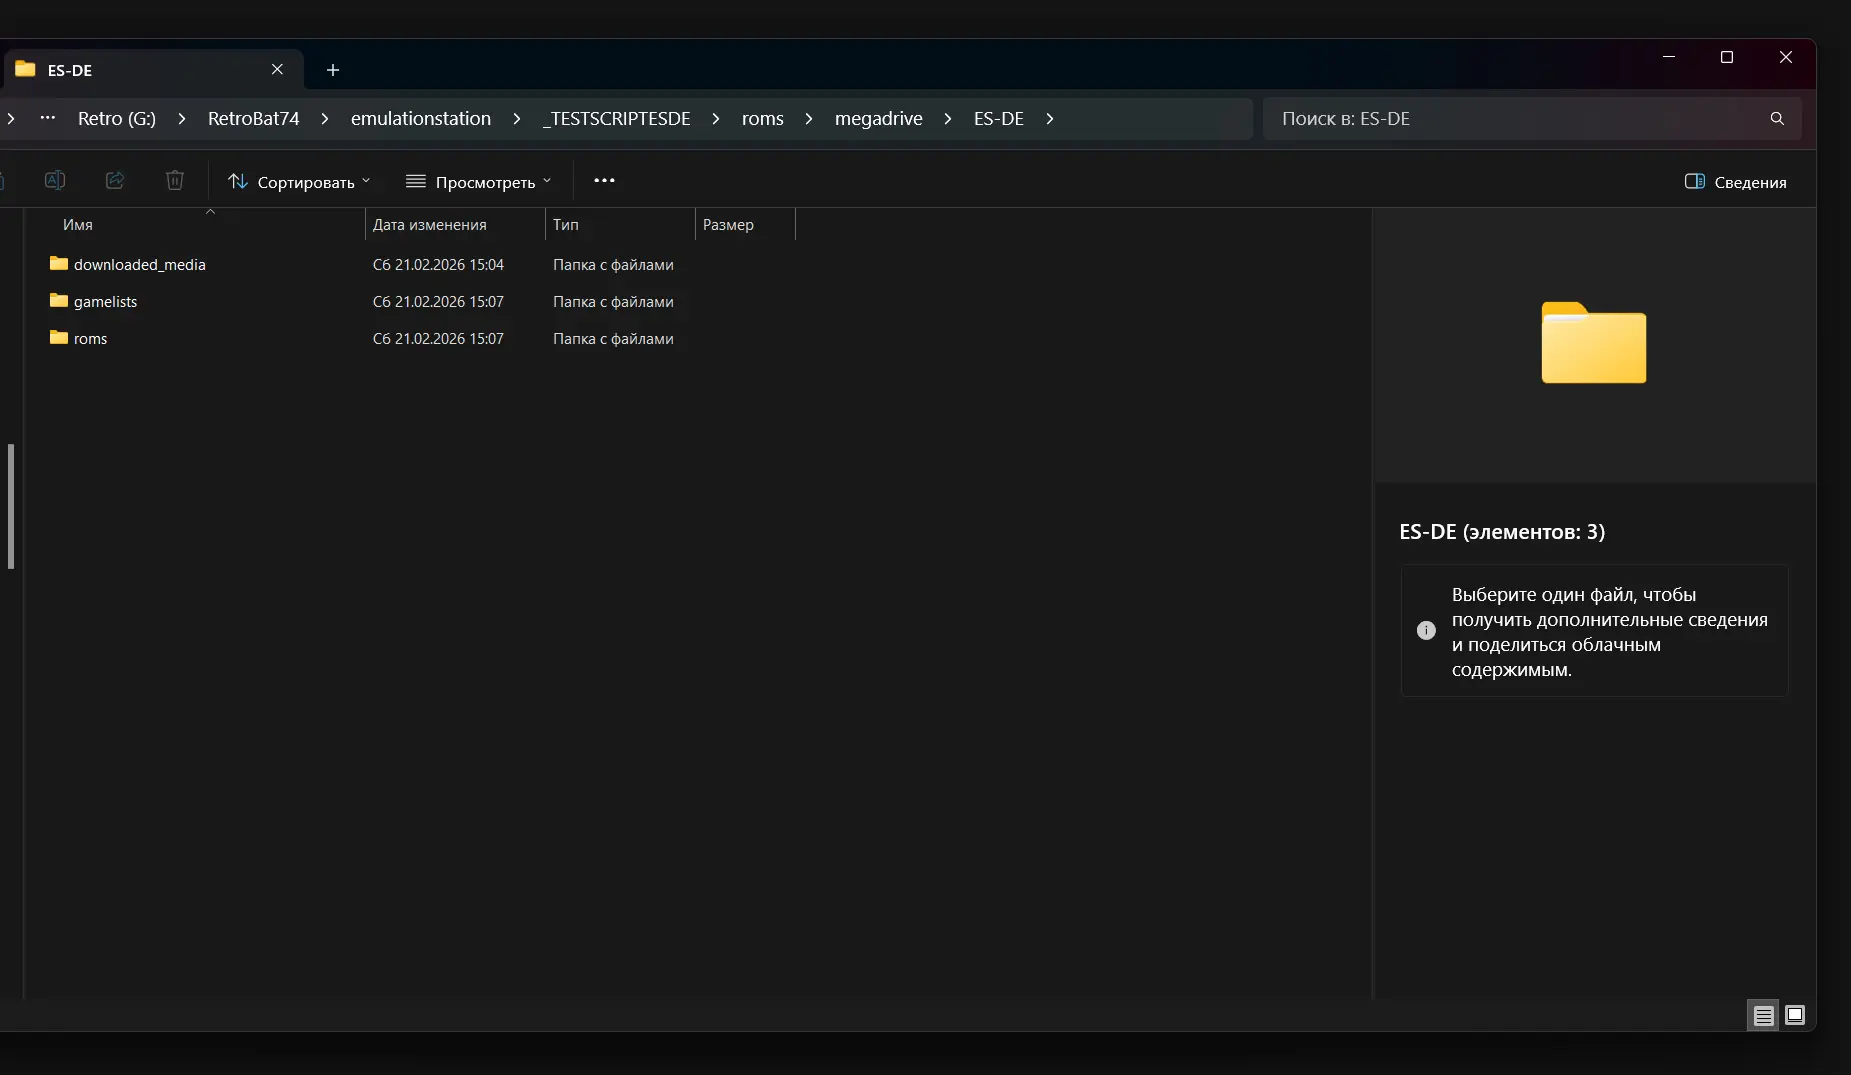Select the gamelists folder
This screenshot has width=1851, height=1075.
pos(105,302)
